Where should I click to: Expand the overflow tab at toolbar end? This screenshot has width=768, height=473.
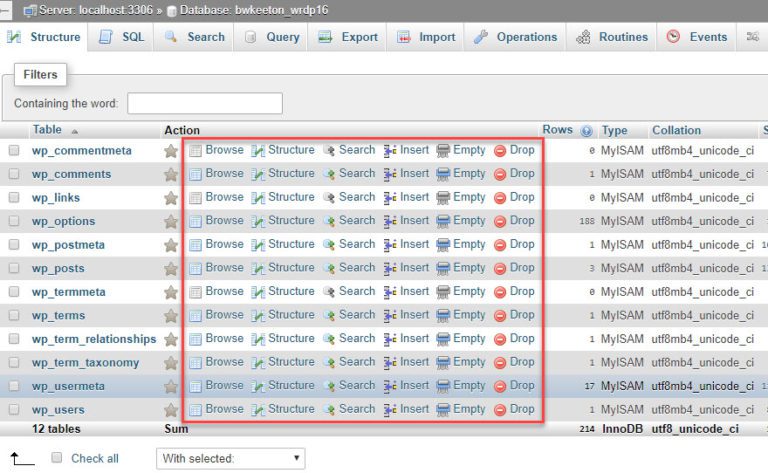point(752,37)
